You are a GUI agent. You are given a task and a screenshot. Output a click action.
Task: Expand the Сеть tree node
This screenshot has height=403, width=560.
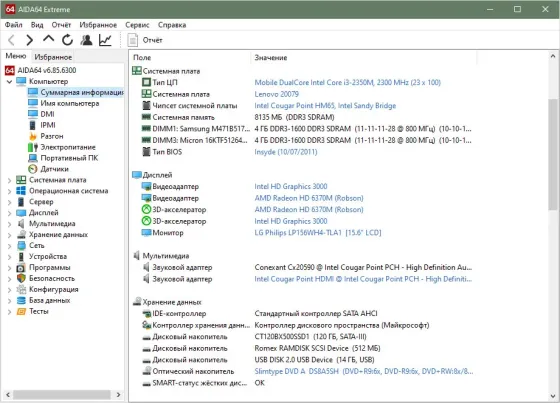[x=9, y=246]
